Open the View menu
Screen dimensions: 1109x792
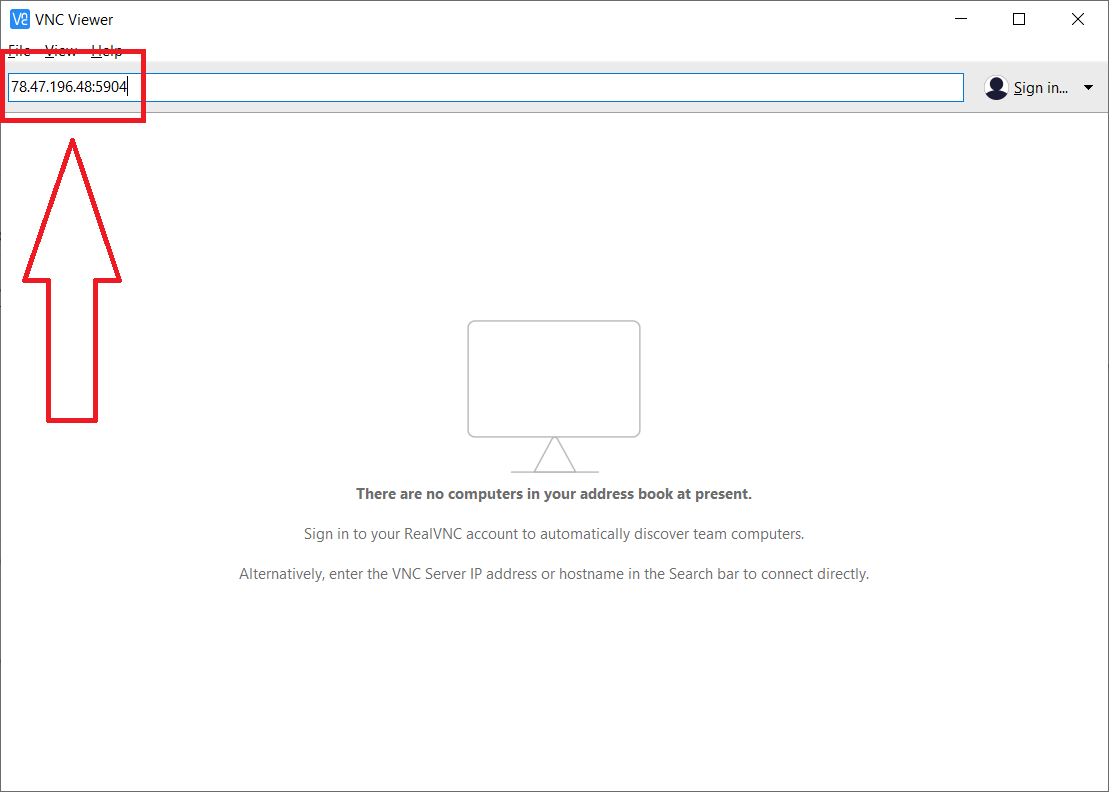[61, 51]
